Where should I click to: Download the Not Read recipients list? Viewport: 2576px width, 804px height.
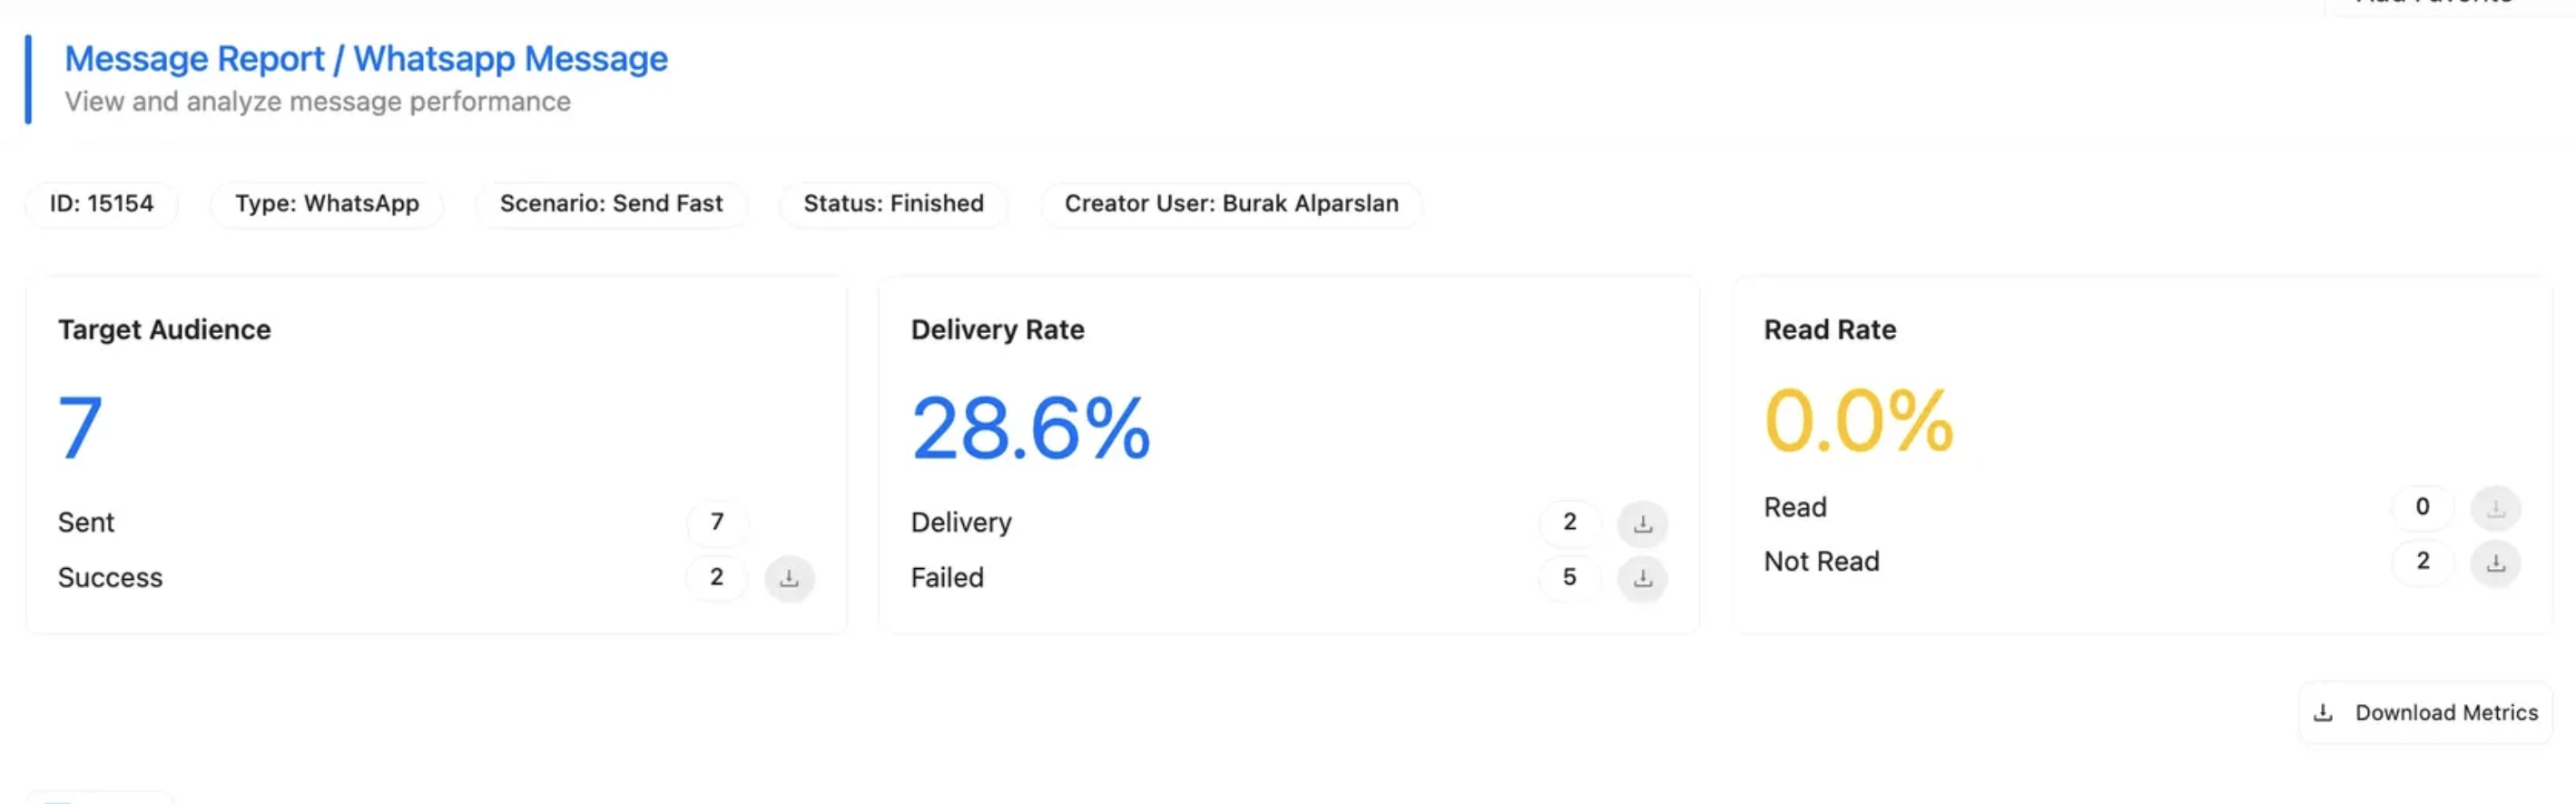[2495, 563]
